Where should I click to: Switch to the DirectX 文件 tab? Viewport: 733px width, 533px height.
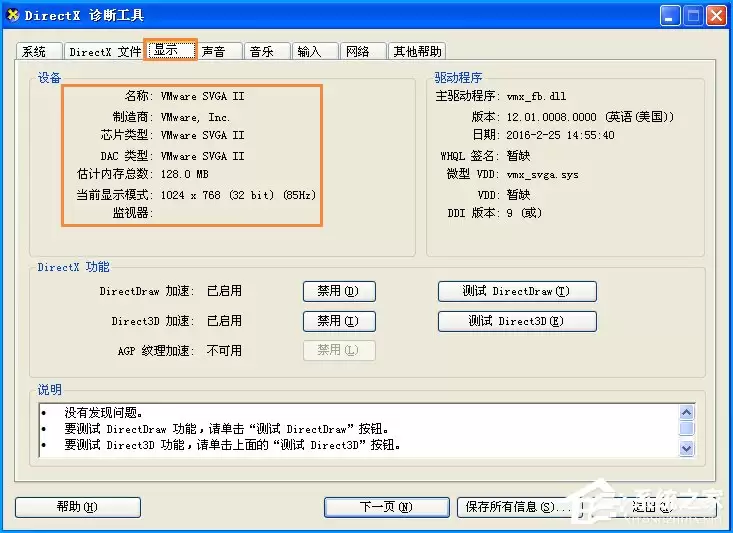(104, 51)
